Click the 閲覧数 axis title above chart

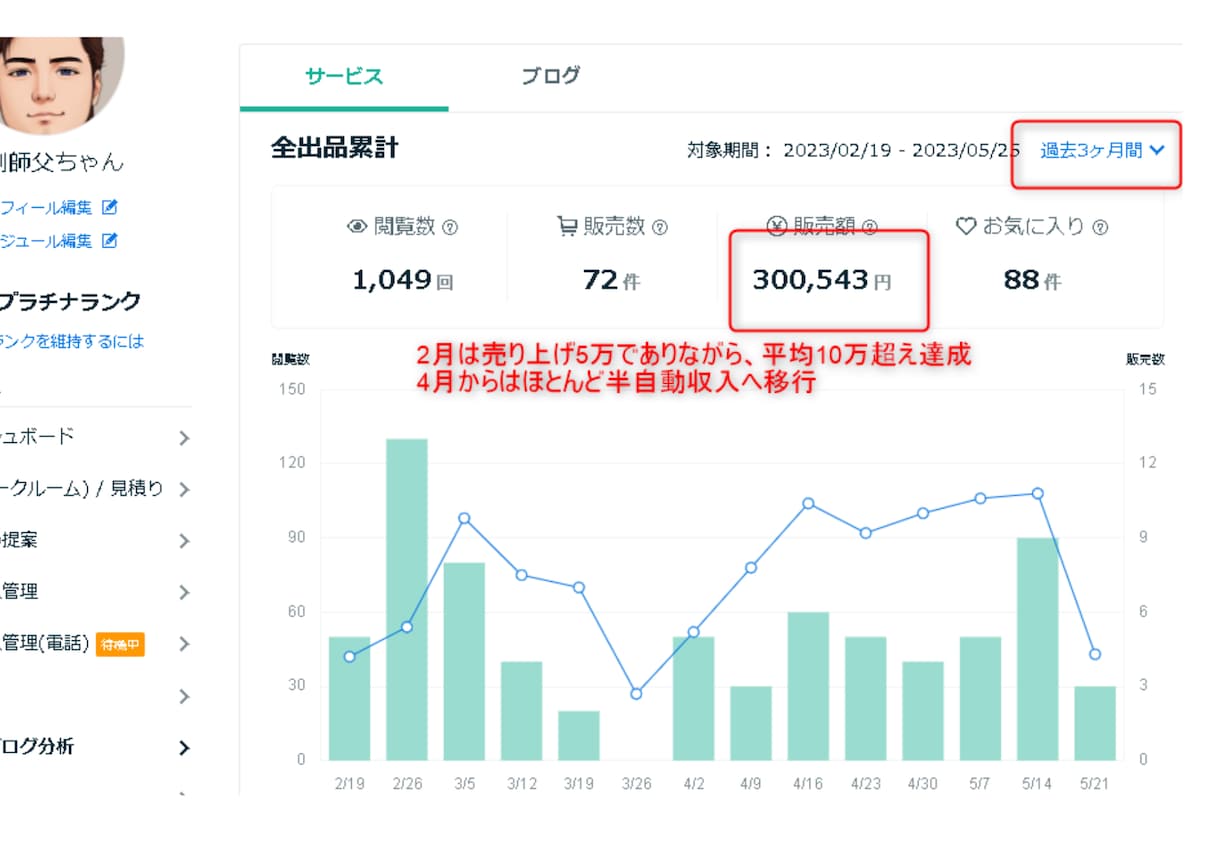290,359
